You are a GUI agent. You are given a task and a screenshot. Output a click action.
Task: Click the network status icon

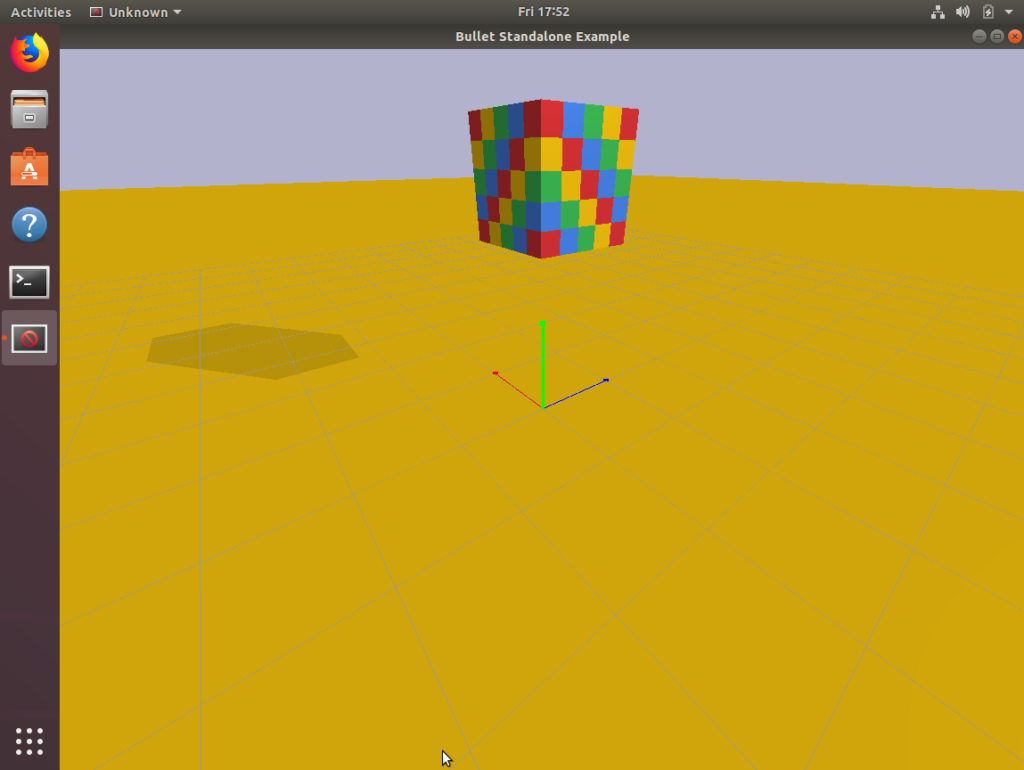click(x=938, y=12)
